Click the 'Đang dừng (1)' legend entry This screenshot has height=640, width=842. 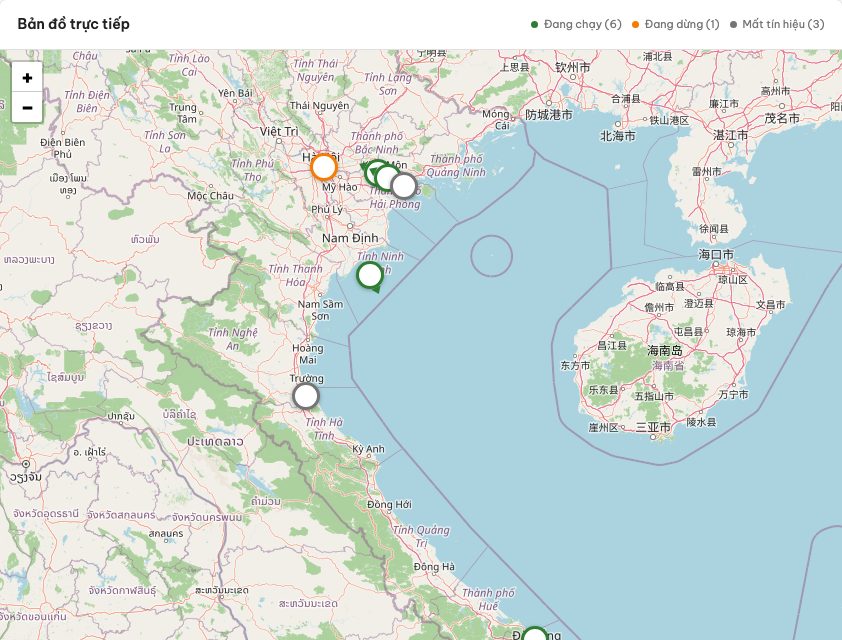676,24
